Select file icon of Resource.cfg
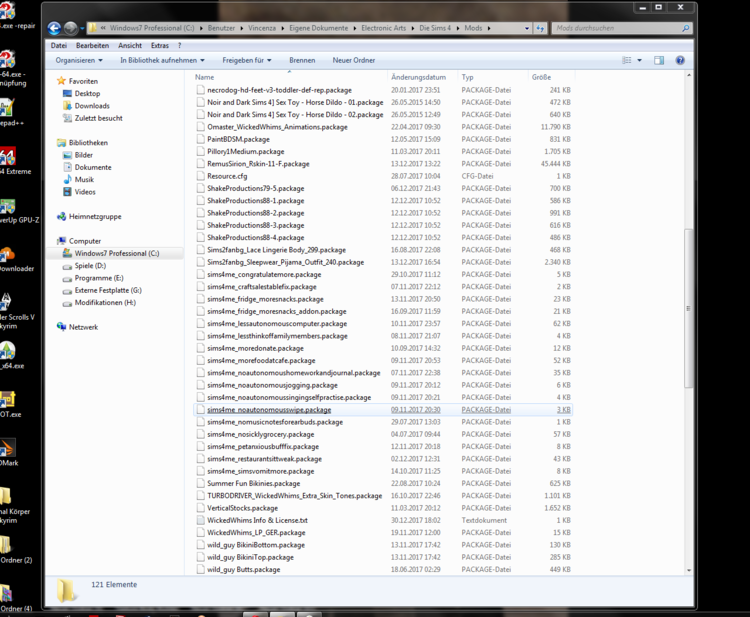 pyautogui.click(x=200, y=176)
